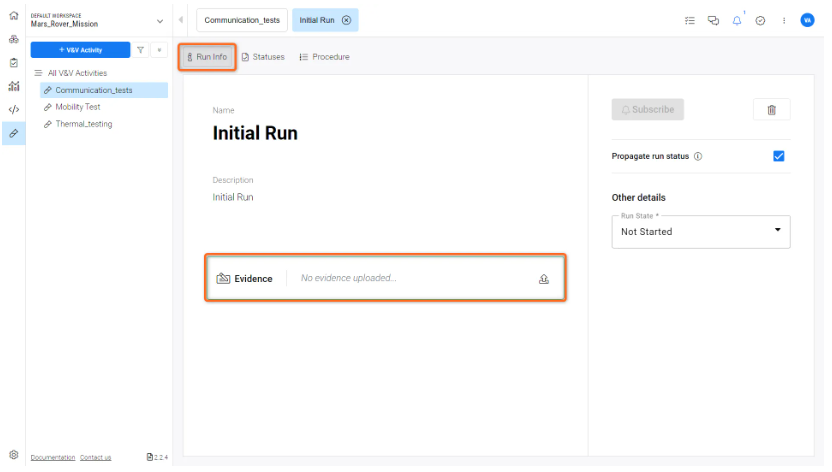Click the blue V&V Activity button
Screen dimensions: 832x472
pyautogui.click(x=80, y=50)
